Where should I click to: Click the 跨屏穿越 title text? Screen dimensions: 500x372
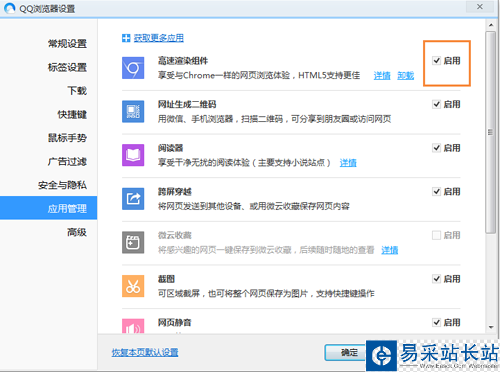(175, 192)
